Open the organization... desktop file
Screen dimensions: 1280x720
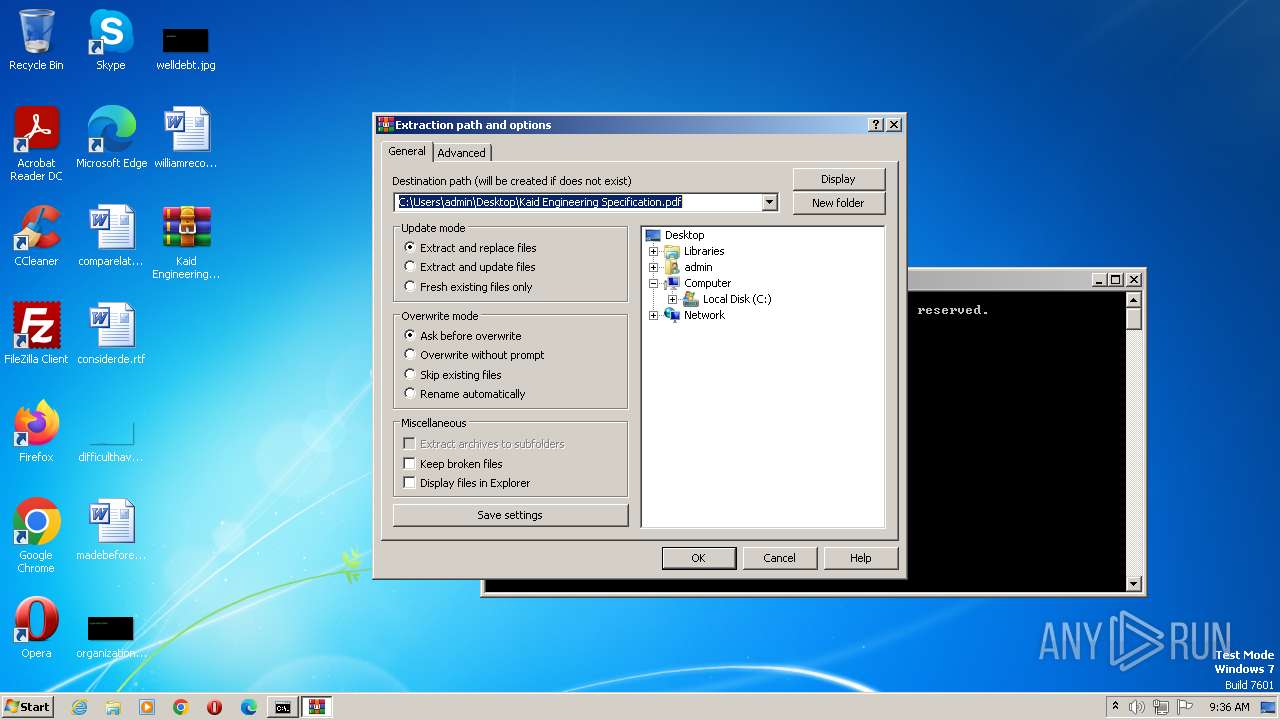pyautogui.click(x=111, y=637)
